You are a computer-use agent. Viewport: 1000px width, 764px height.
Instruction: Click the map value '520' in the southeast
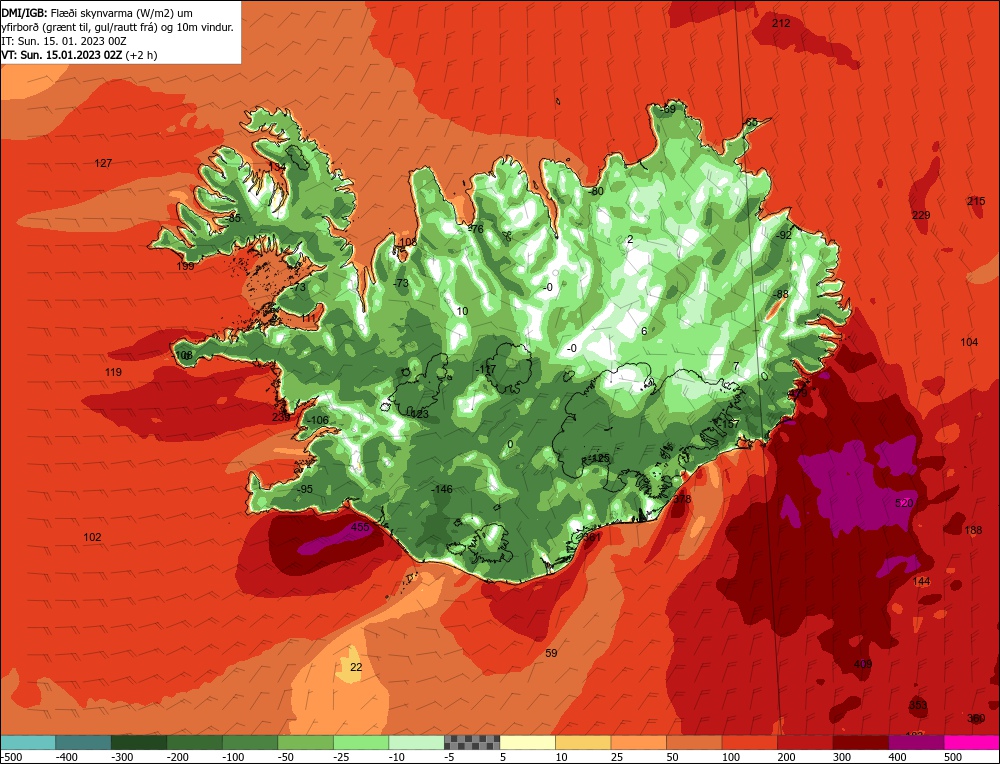[x=904, y=503]
